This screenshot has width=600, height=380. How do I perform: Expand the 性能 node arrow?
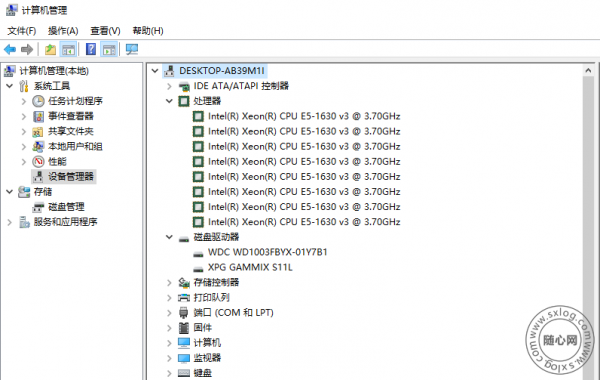[x=24, y=162]
